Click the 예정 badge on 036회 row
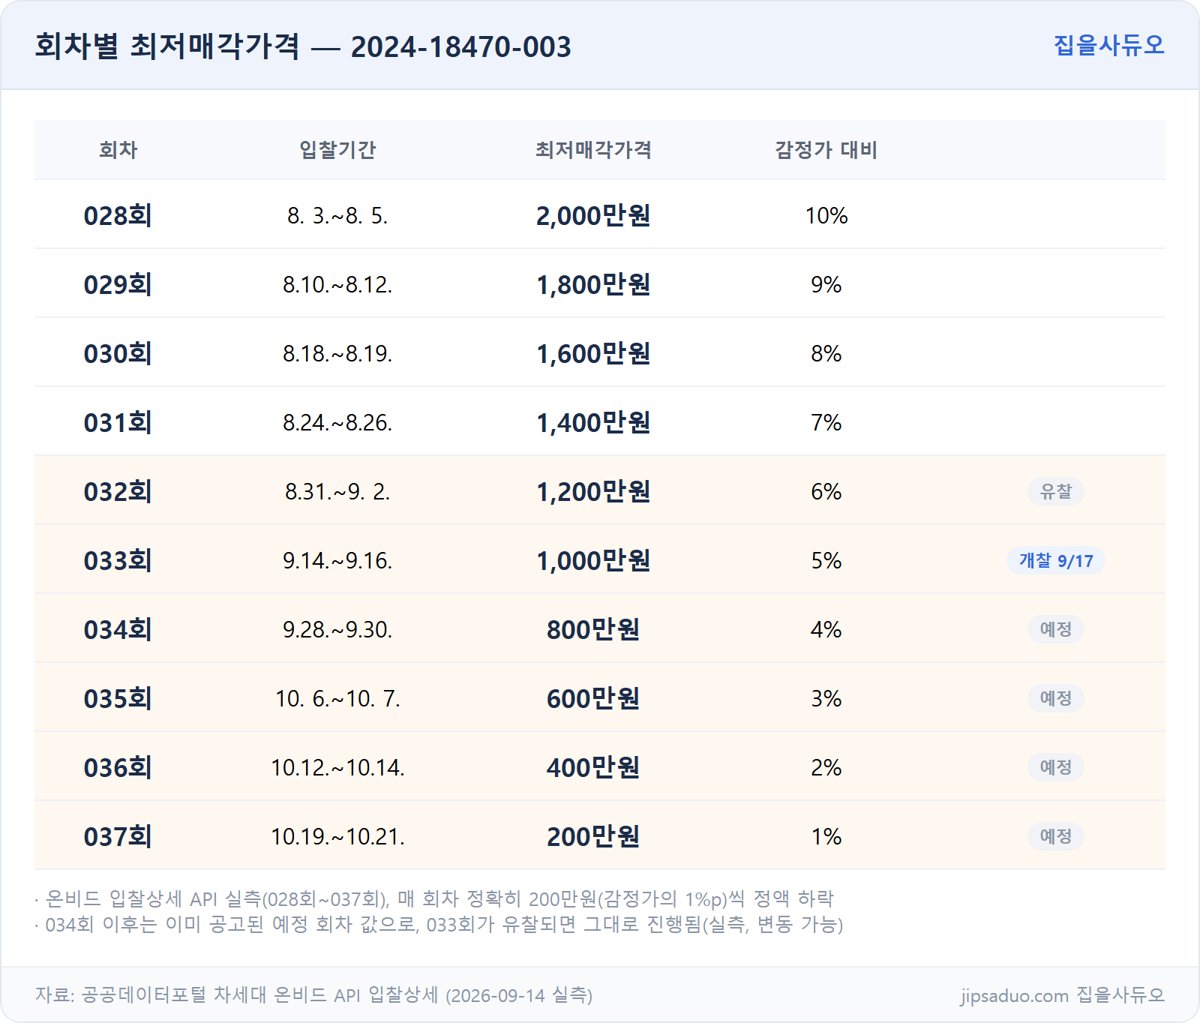 1056,767
